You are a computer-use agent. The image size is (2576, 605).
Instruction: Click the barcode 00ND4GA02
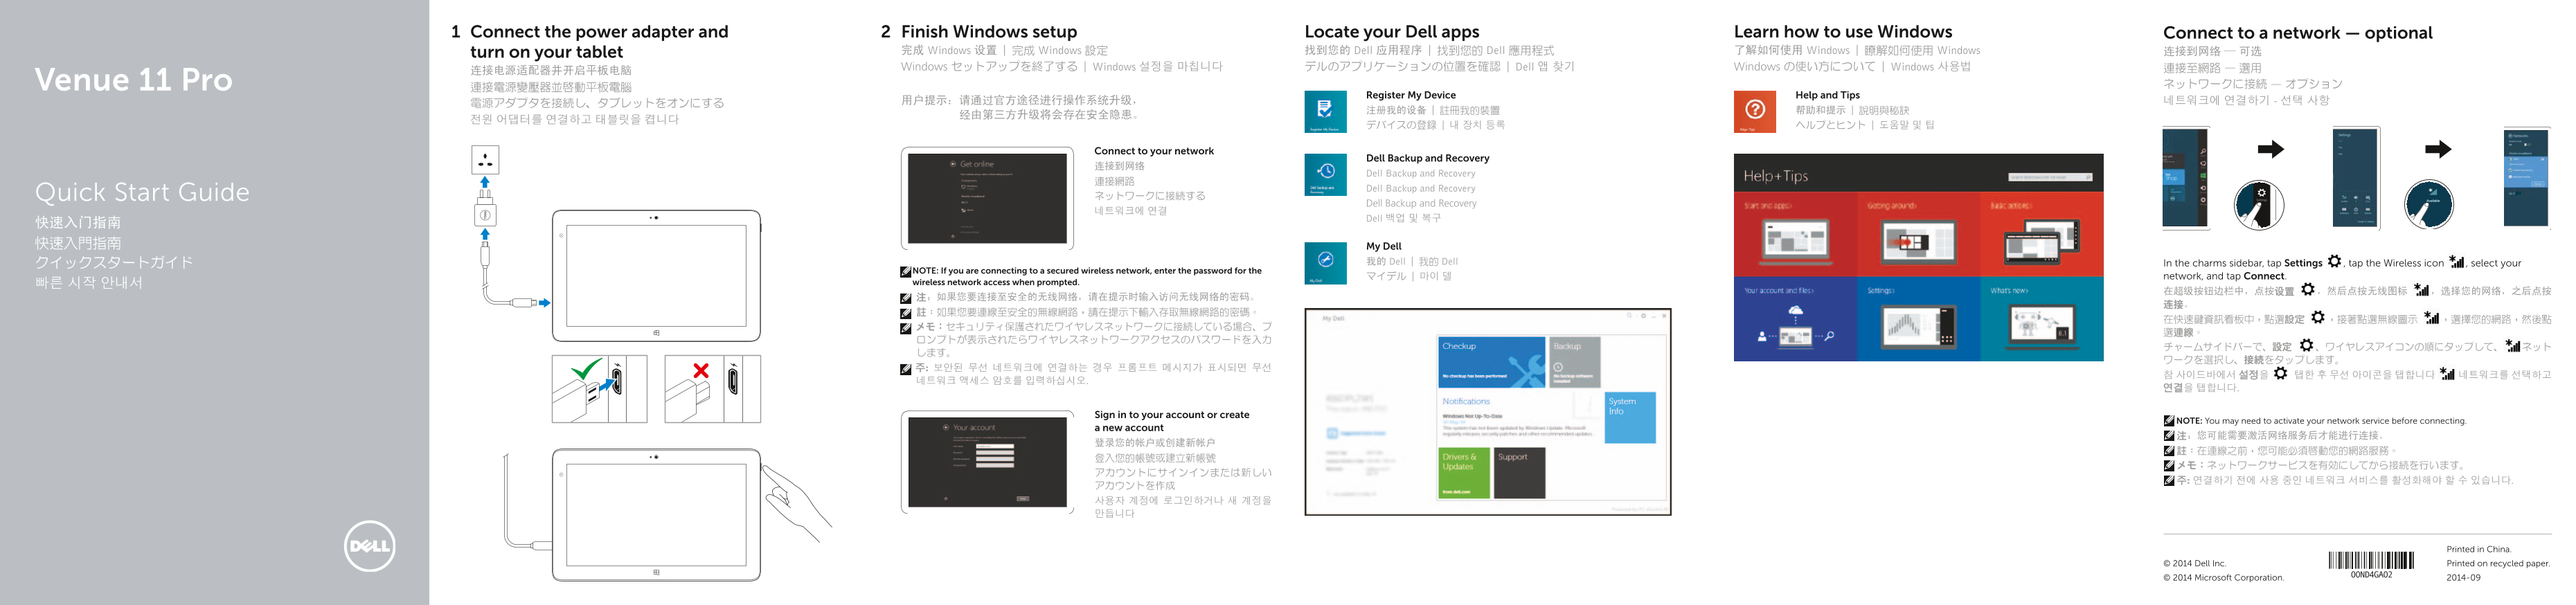coord(2371,565)
